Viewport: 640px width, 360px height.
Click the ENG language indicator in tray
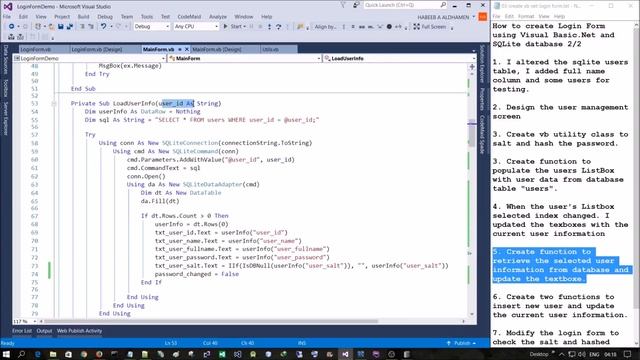click(x=594, y=354)
